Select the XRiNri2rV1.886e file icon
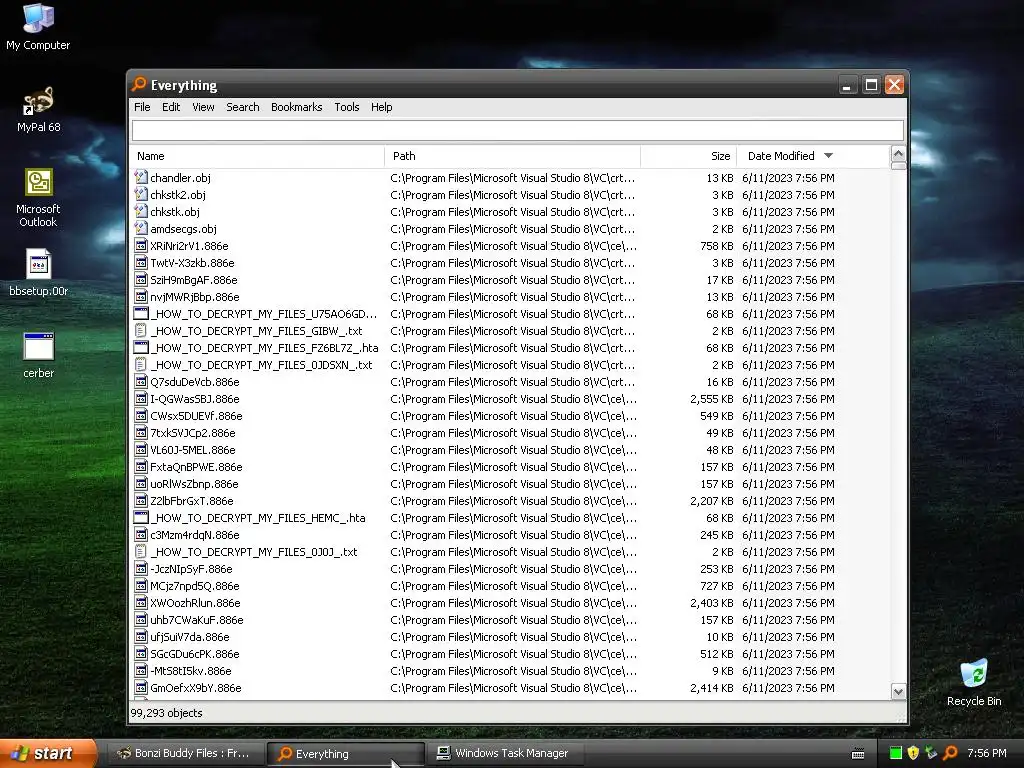Viewport: 1024px width, 768px height. (140, 246)
